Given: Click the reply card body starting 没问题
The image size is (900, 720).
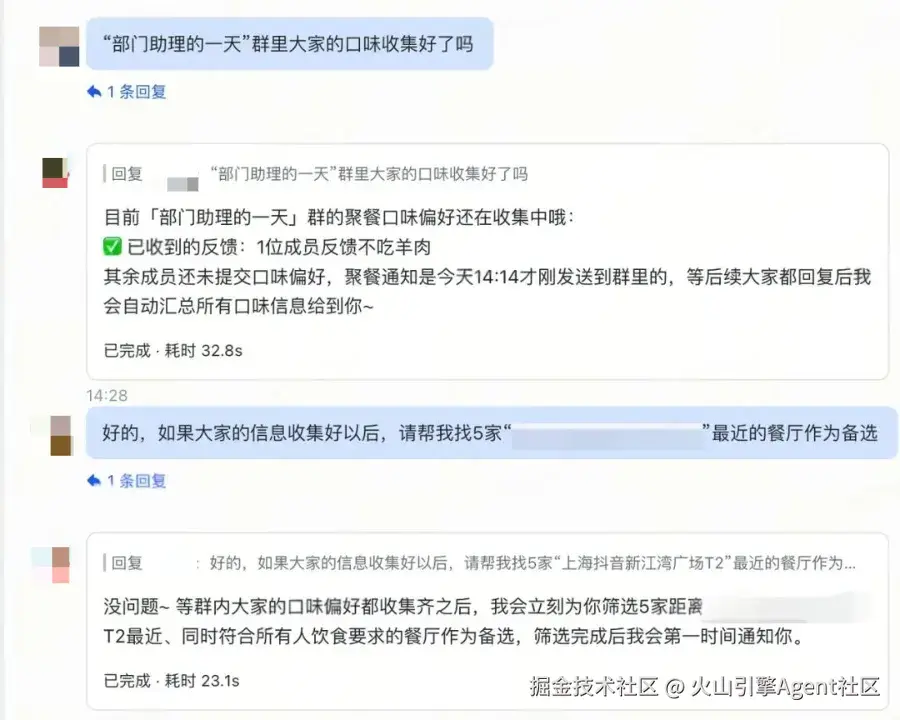Looking at the screenshot, I should click(487, 621).
